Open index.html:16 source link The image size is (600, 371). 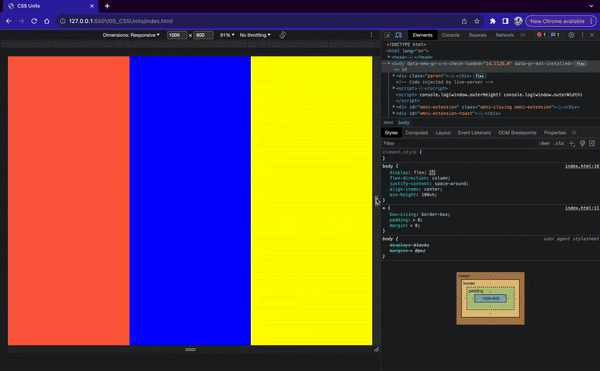582,166
